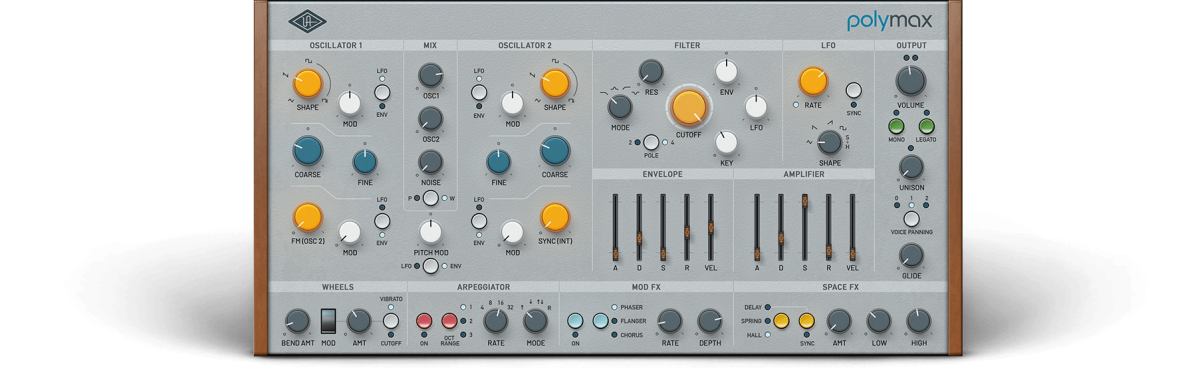Click the orange LFO RATE knob

tap(813, 82)
